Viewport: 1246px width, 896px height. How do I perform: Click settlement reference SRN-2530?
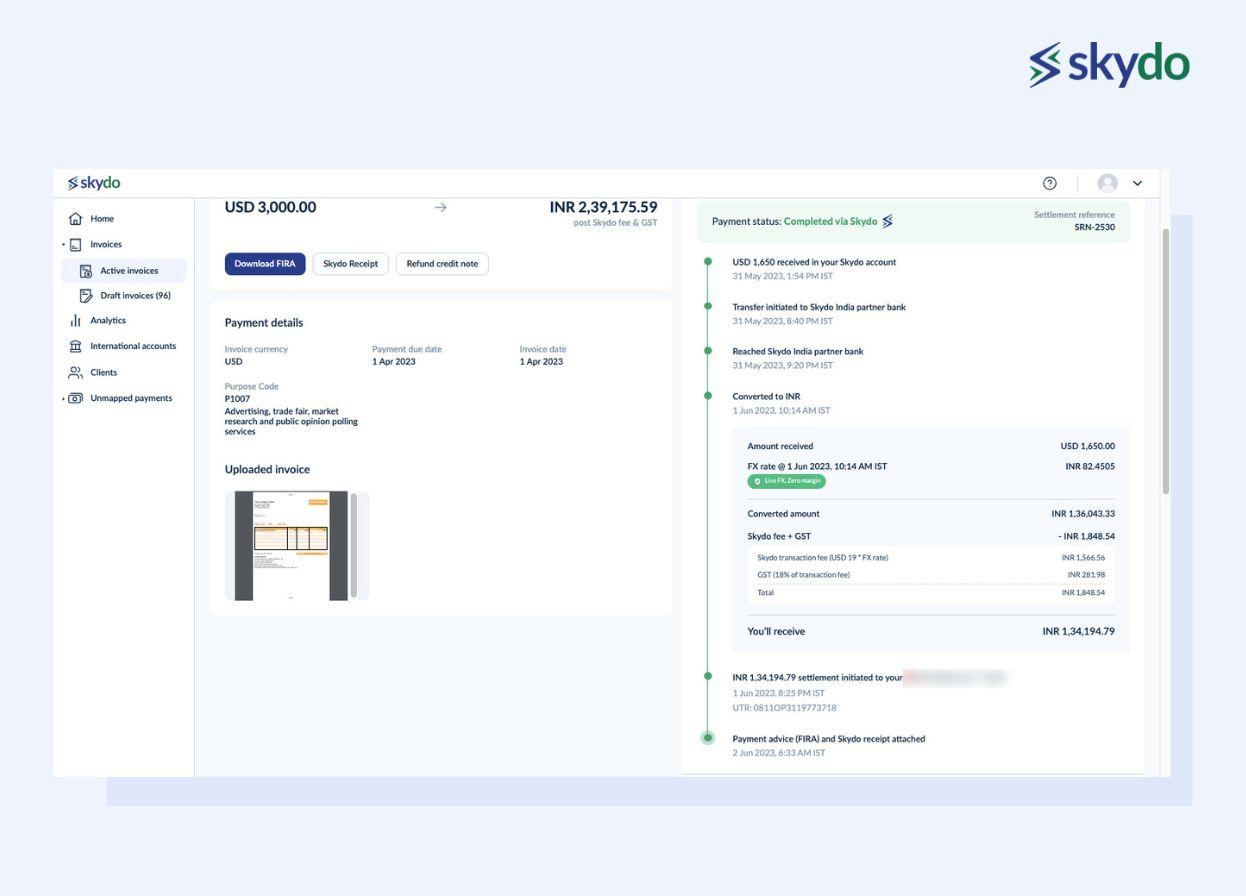click(1094, 227)
